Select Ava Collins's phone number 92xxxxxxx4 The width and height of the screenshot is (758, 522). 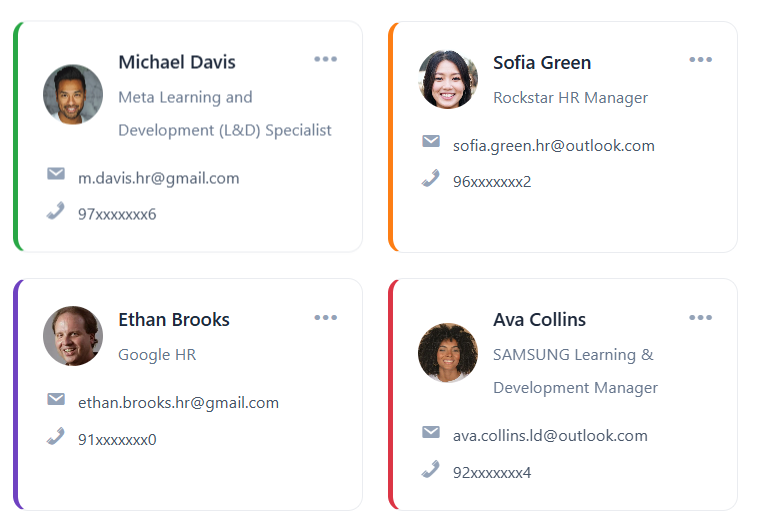point(492,473)
